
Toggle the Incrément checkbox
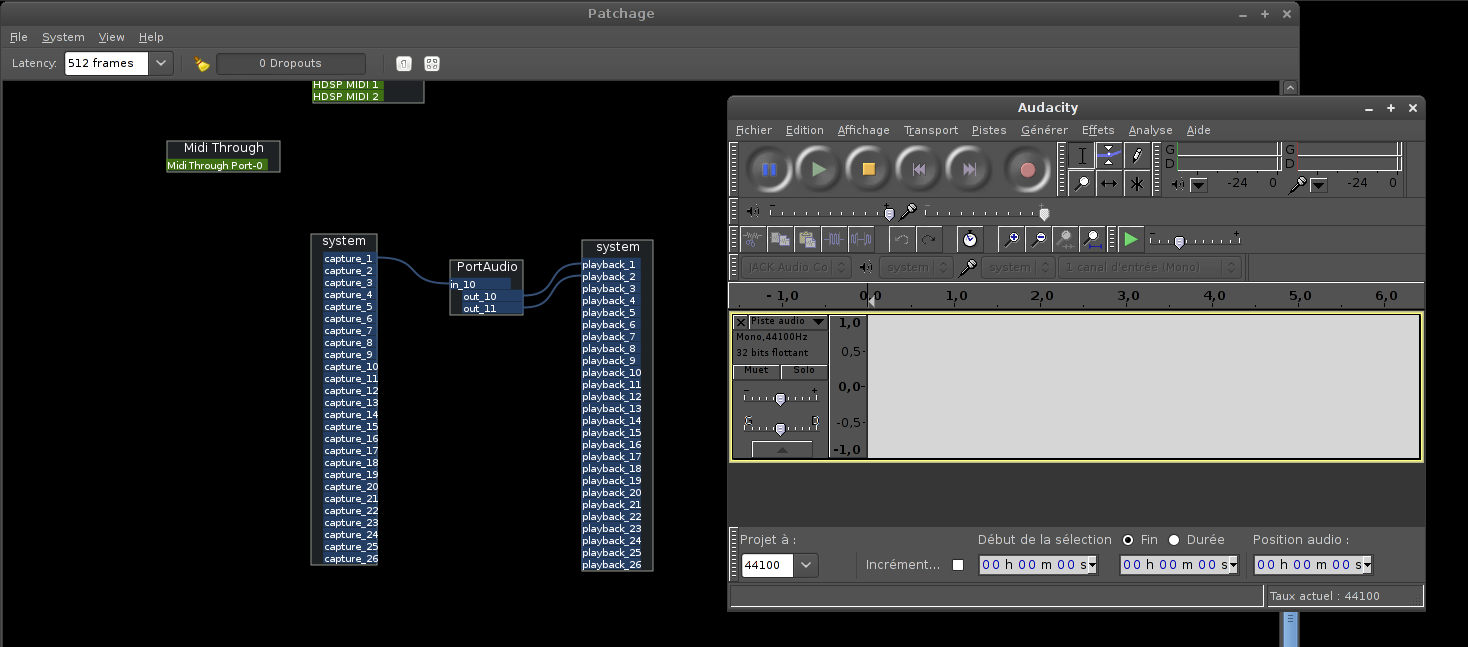click(958, 565)
